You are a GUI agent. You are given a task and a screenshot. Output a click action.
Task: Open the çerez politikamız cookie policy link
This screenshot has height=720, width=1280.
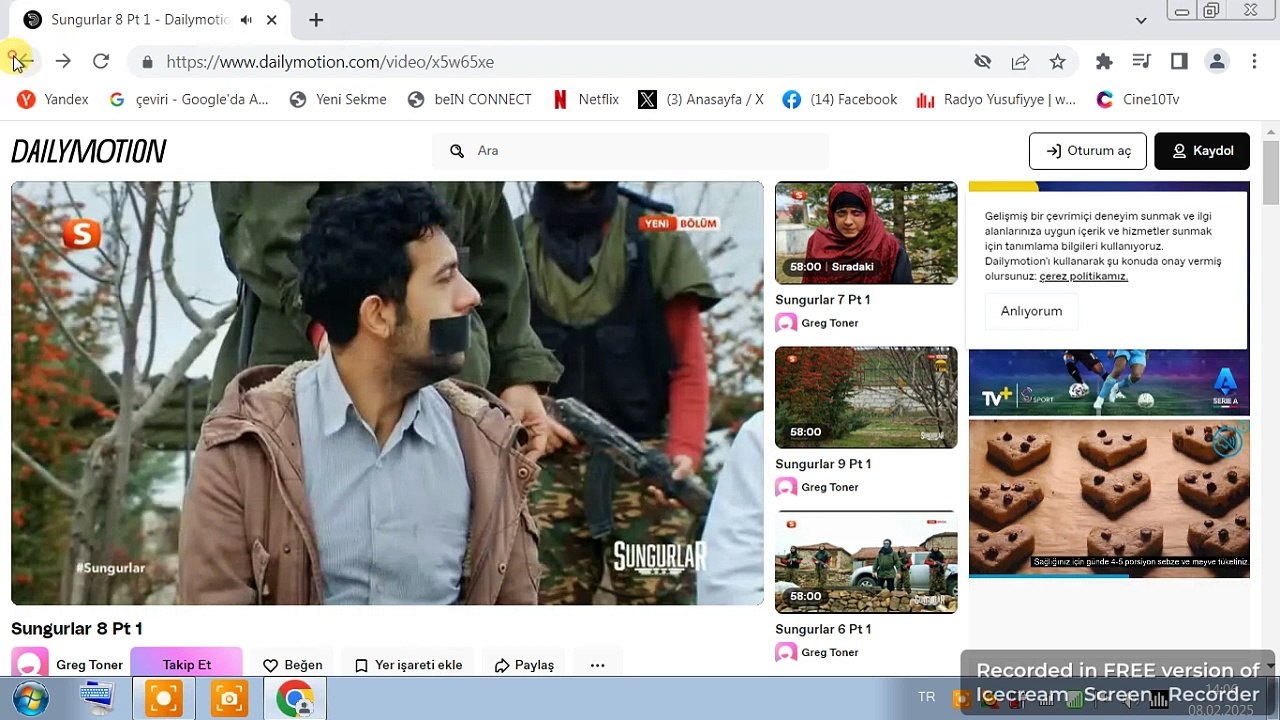(1083, 276)
